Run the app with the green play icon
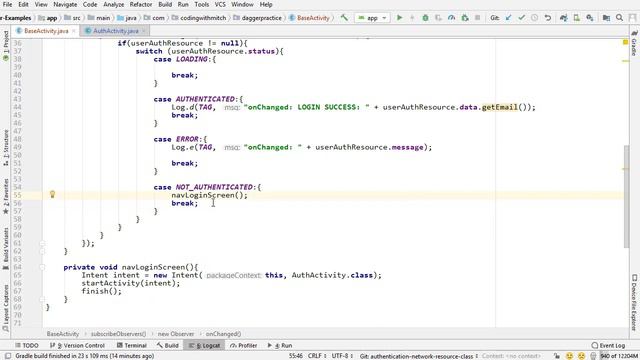This screenshot has height=360, width=640. (400, 18)
